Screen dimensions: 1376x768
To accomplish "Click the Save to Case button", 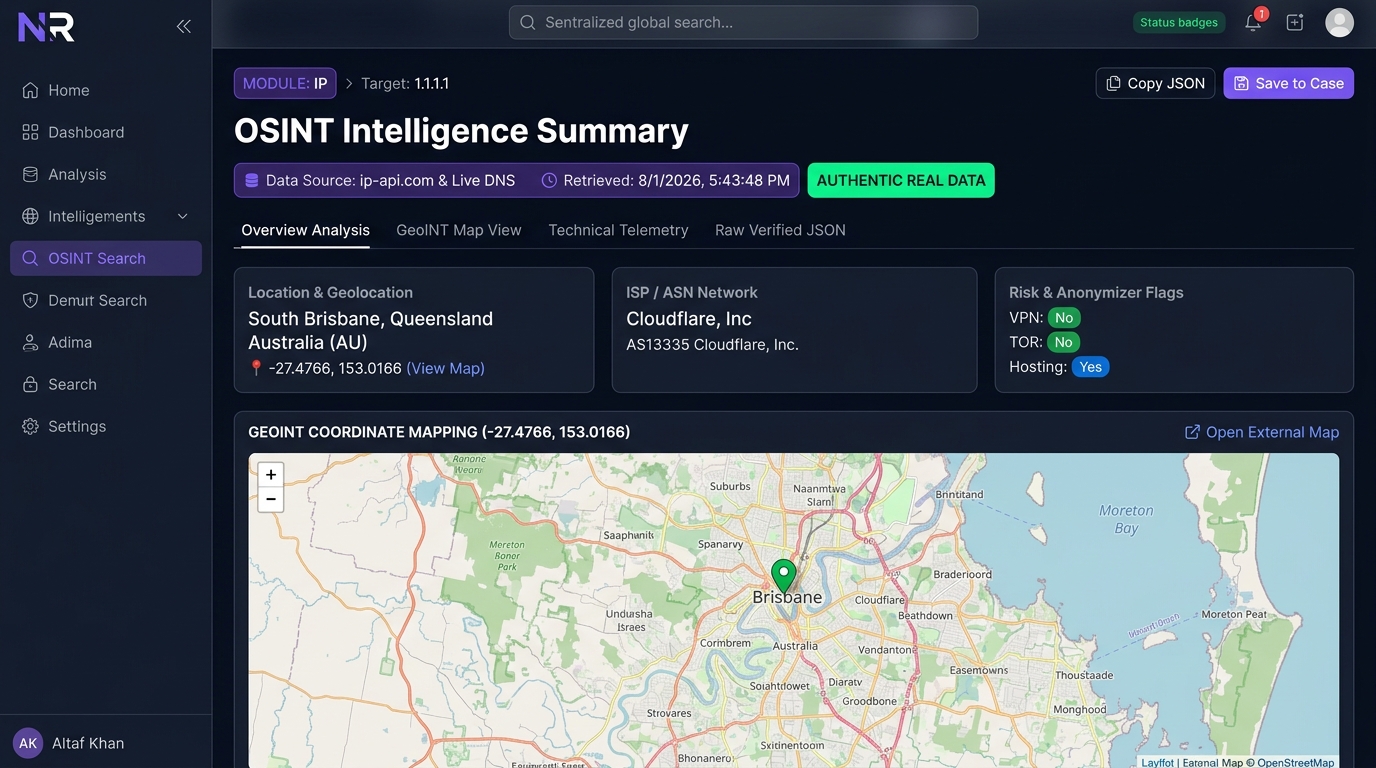I will point(1288,83).
